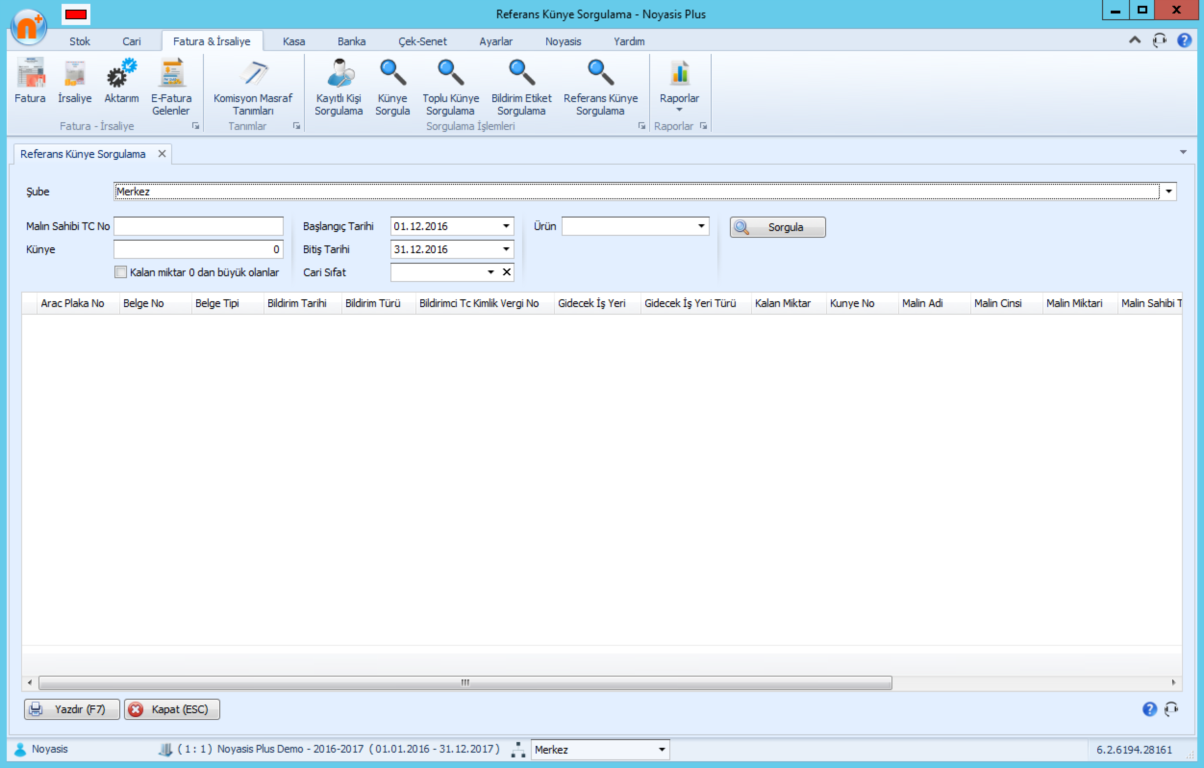Sort by Belge Tipi column header

(227, 303)
